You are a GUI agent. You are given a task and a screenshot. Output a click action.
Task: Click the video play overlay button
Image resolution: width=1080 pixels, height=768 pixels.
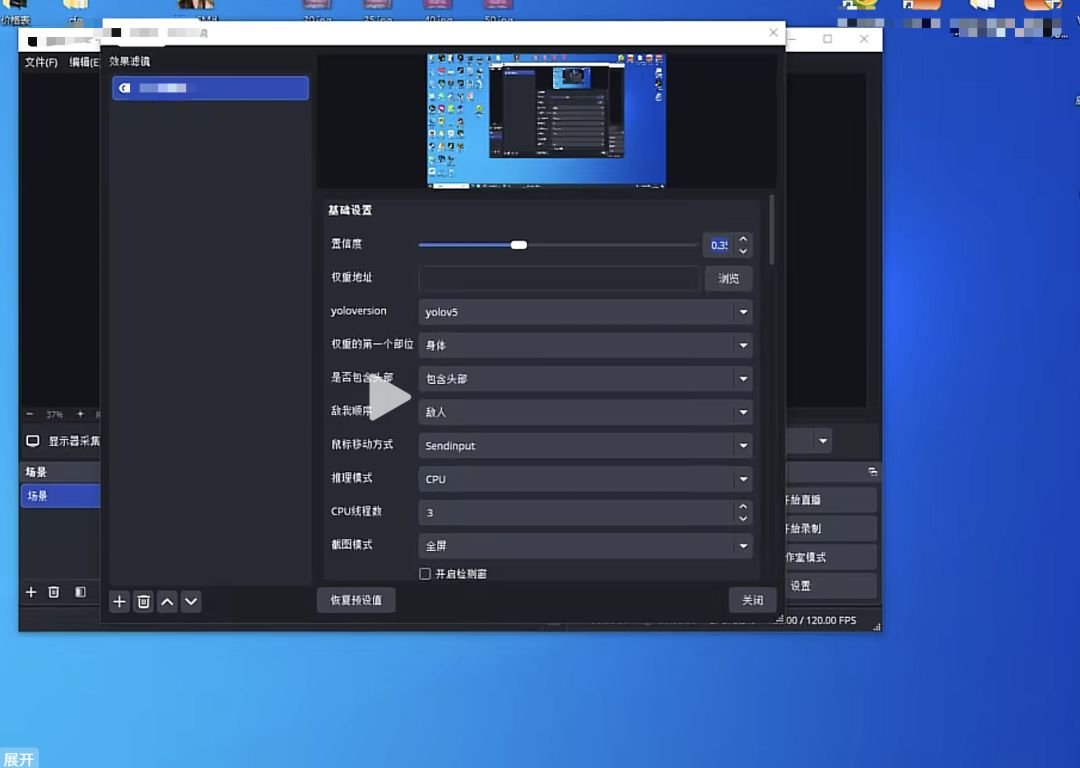tap(390, 397)
